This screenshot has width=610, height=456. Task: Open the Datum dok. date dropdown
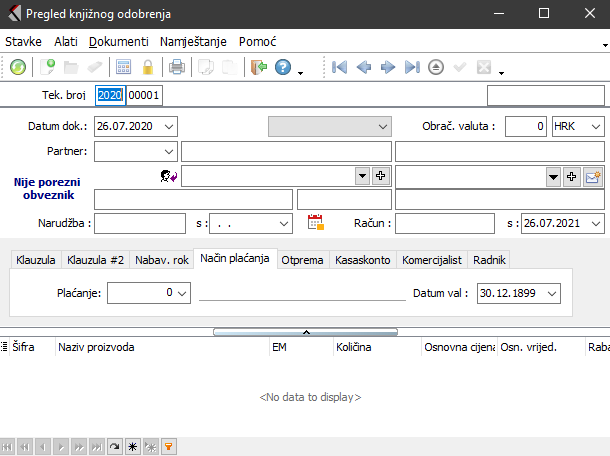(x=167, y=126)
